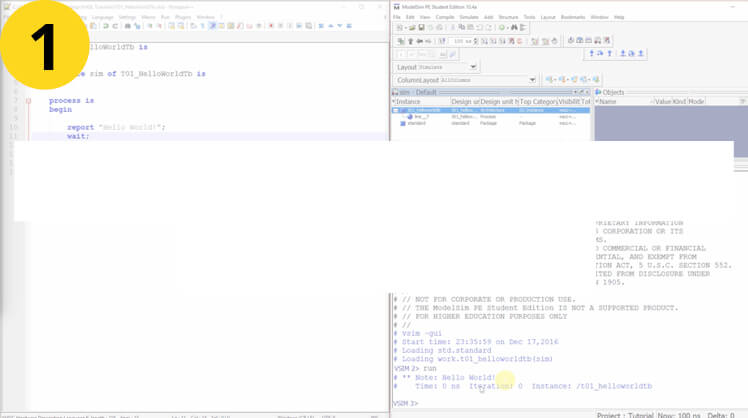The image size is (748, 418).
Task: Click the Run icon next to run length
Action: (485, 41)
